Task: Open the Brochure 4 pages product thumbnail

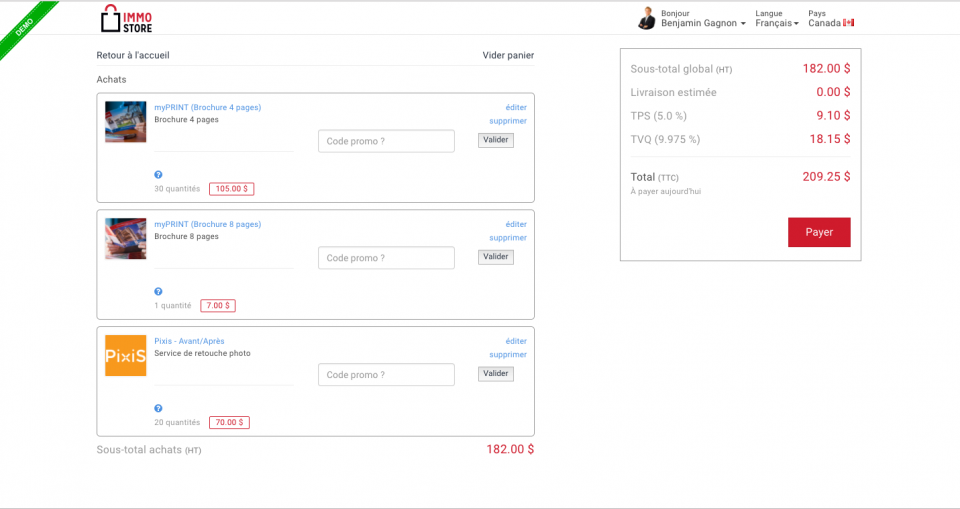Action: coord(126,122)
